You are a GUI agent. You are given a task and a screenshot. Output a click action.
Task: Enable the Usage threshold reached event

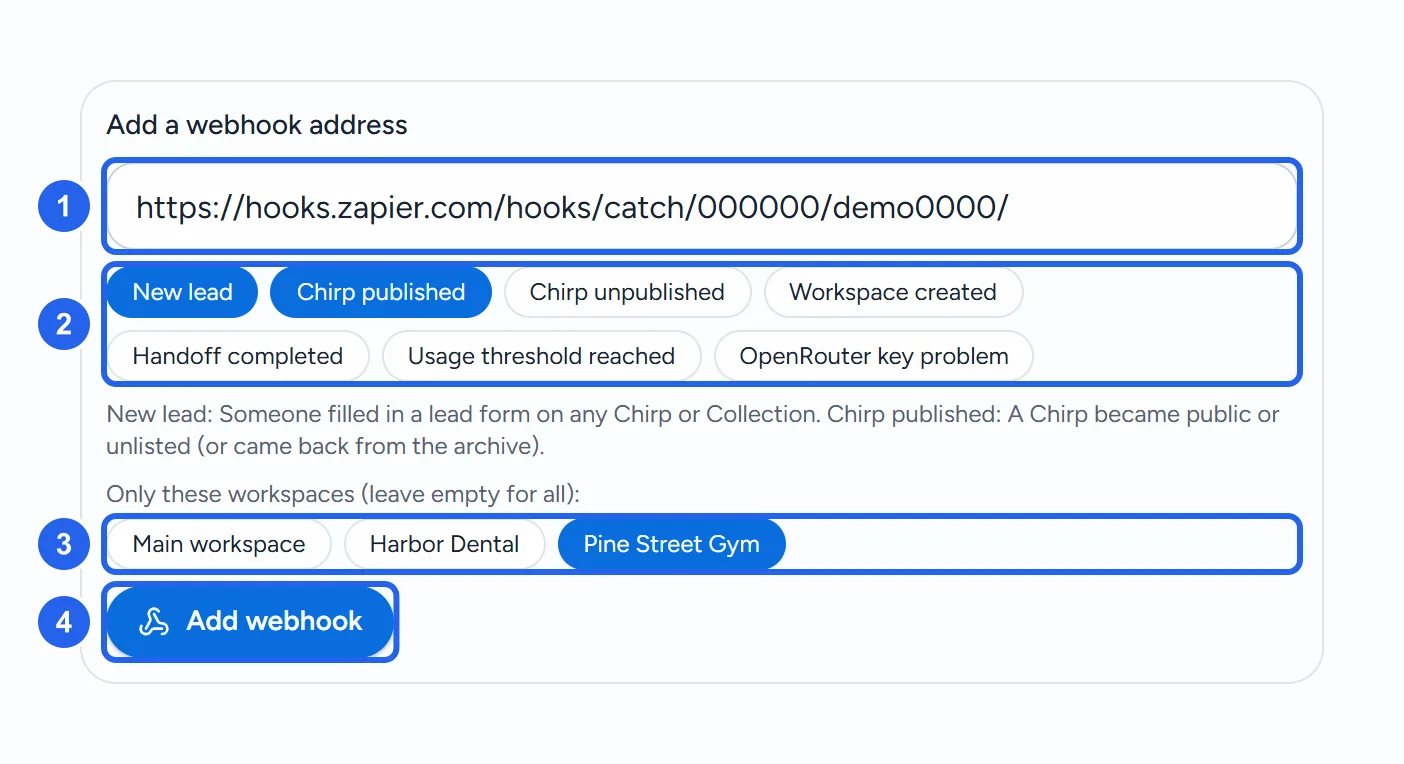[541, 356]
